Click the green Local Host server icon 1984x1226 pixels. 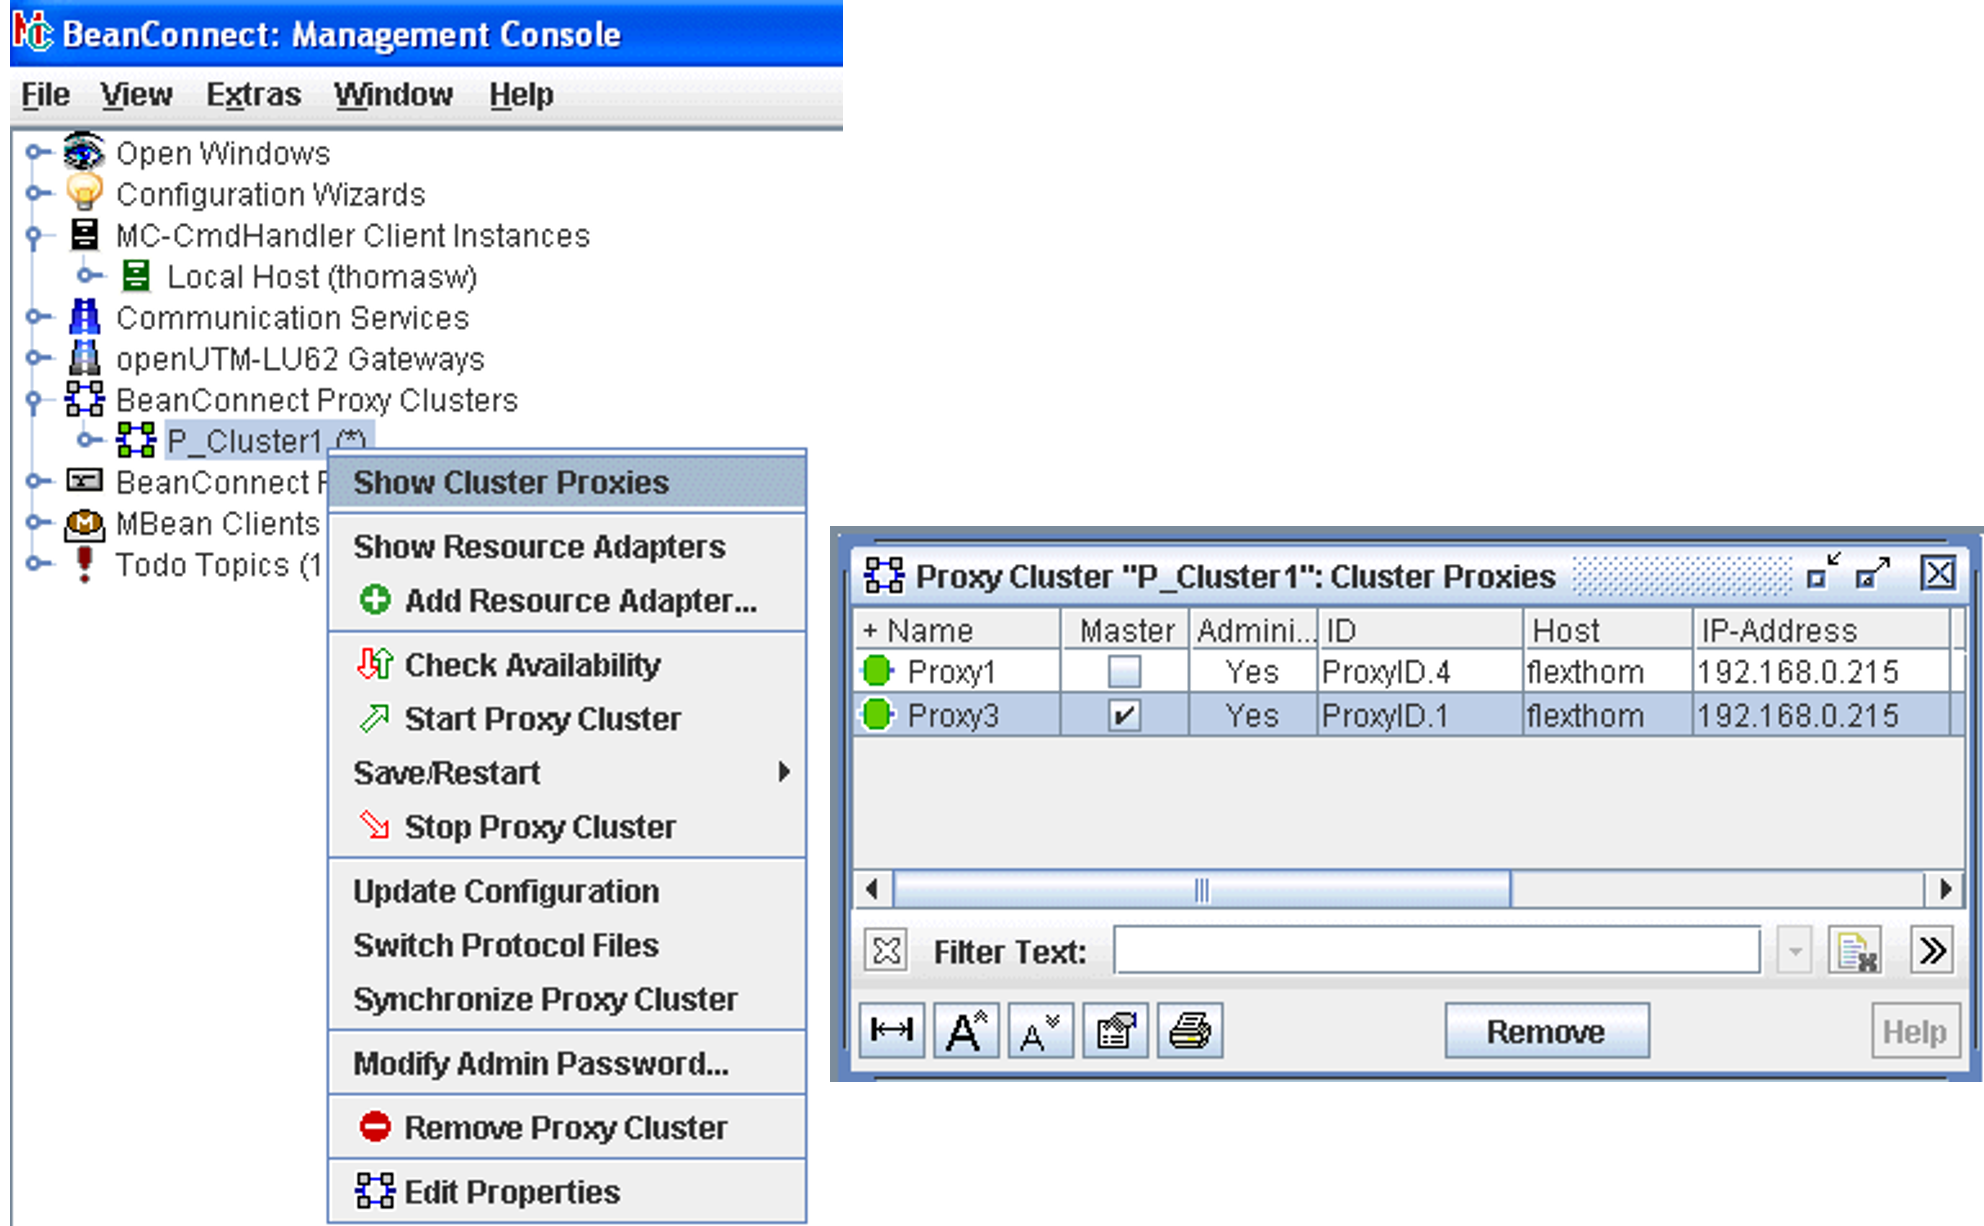coord(136,275)
